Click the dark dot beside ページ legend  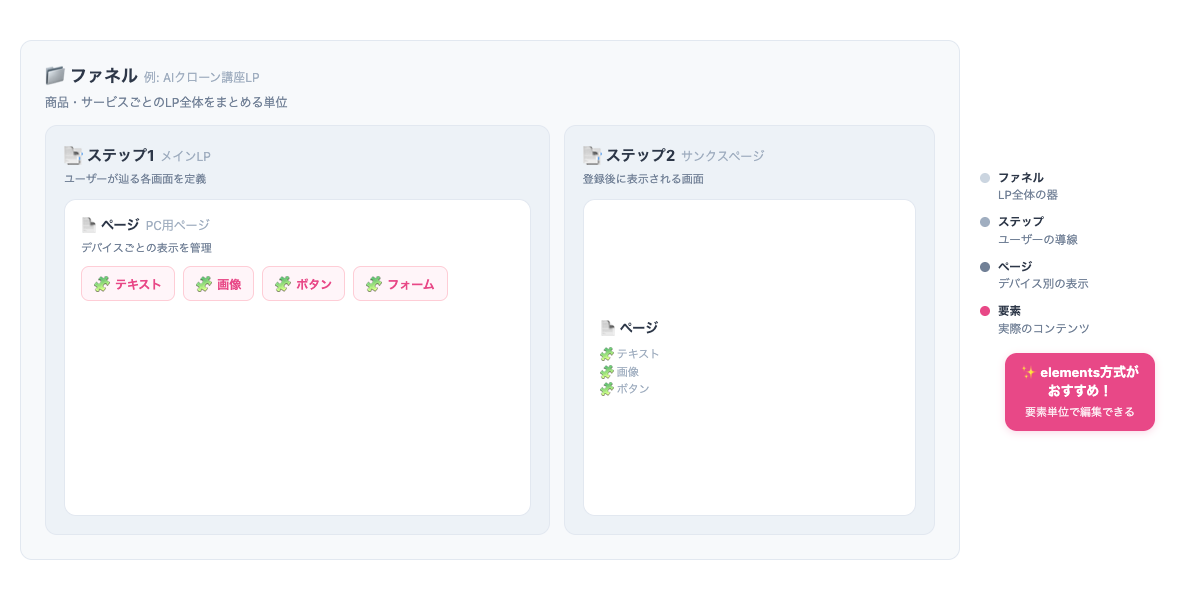tap(984, 266)
